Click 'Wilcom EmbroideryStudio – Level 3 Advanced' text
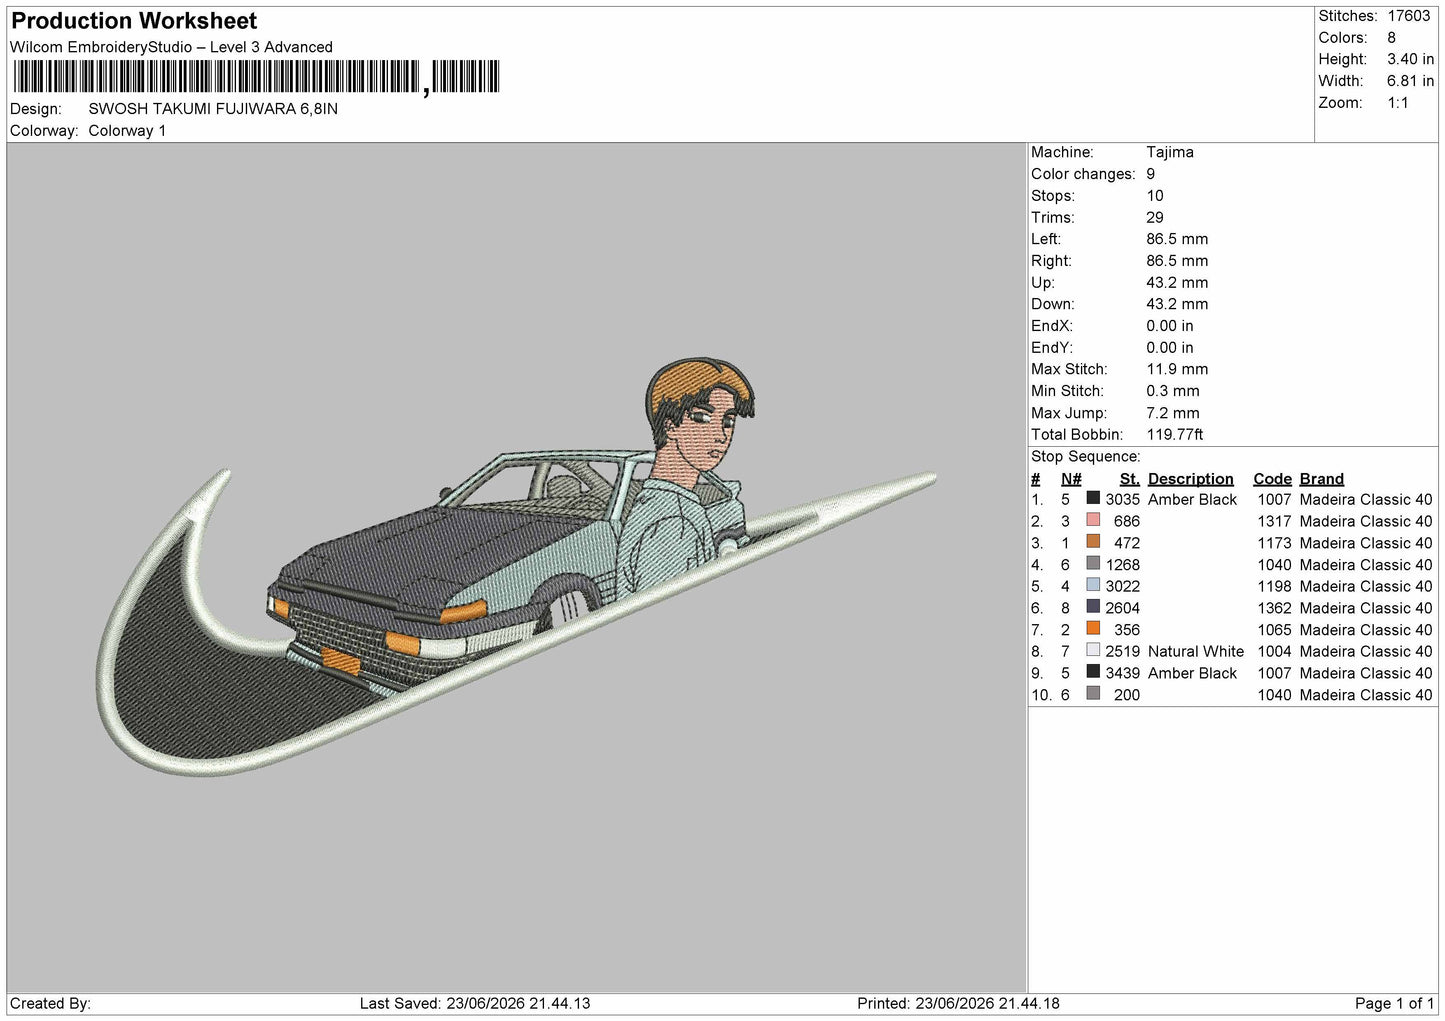The image size is (1445, 1021). [171, 47]
